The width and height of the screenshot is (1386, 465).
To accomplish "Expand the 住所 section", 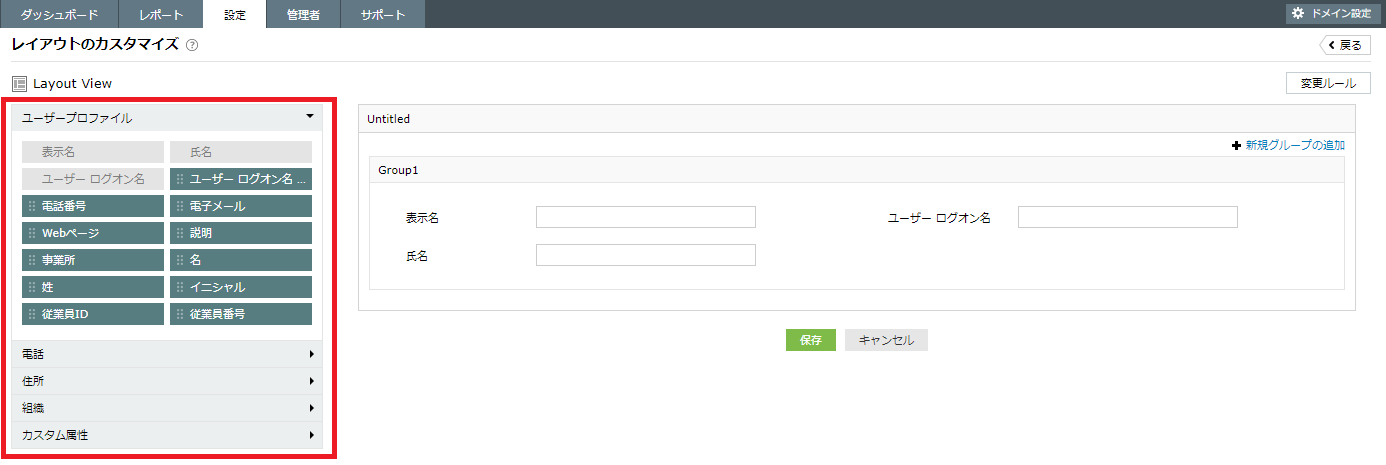I will click(x=311, y=381).
